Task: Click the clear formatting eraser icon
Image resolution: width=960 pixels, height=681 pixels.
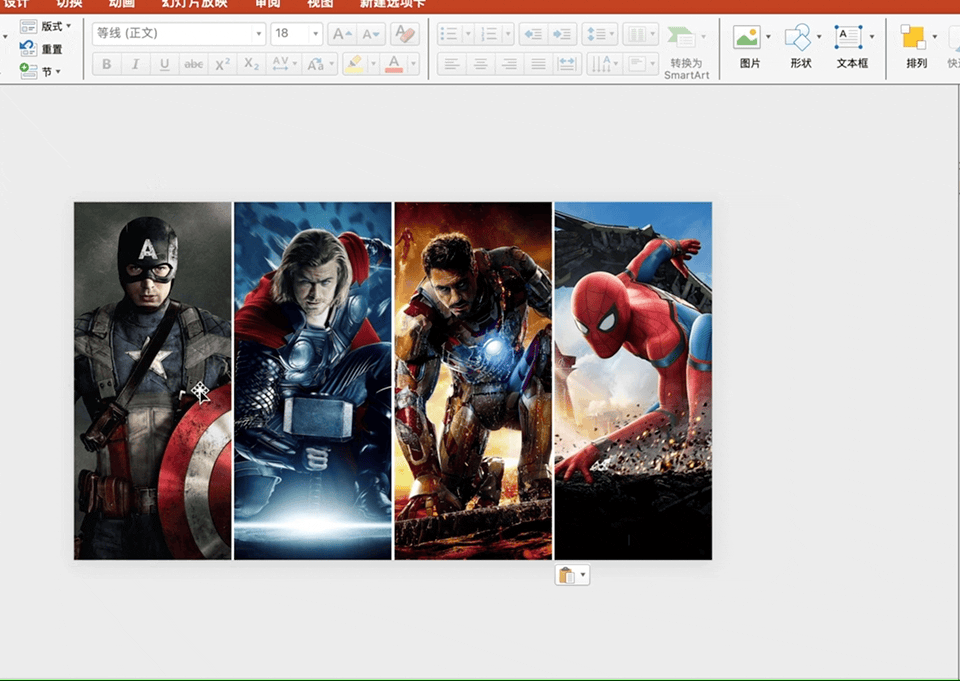Action: coord(404,34)
